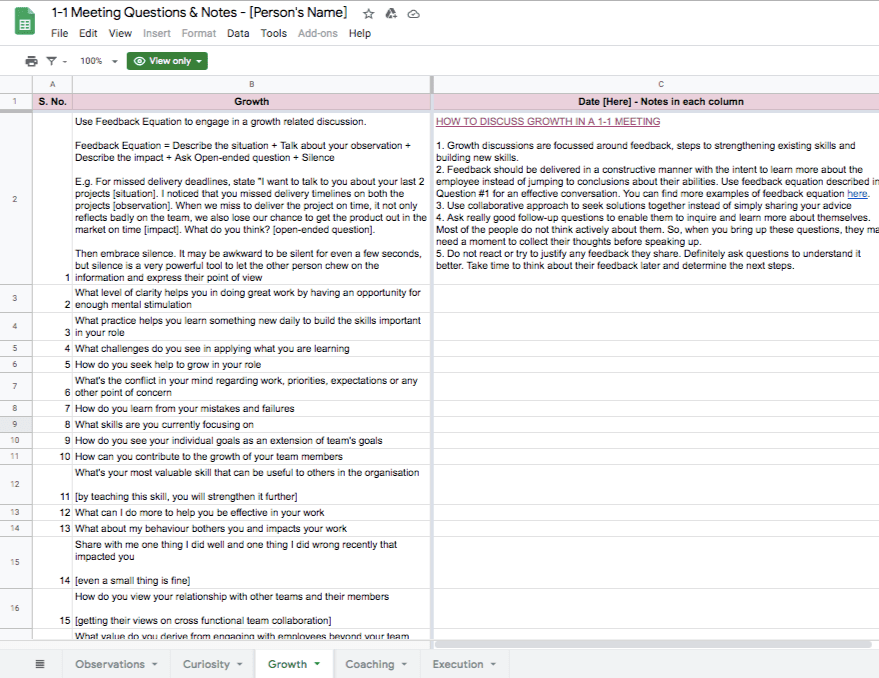Image resolution: width=879 pixels, height=678 pixels.
Task: Select row 2 header
Action: point(15,199)
